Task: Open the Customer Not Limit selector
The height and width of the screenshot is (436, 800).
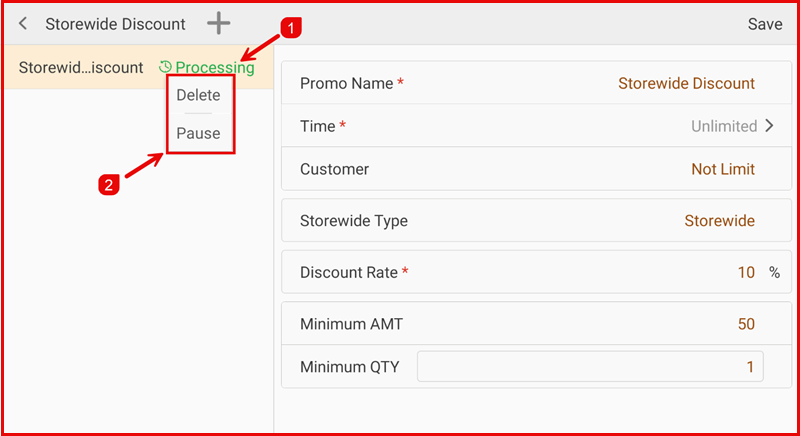Action: 722,169
